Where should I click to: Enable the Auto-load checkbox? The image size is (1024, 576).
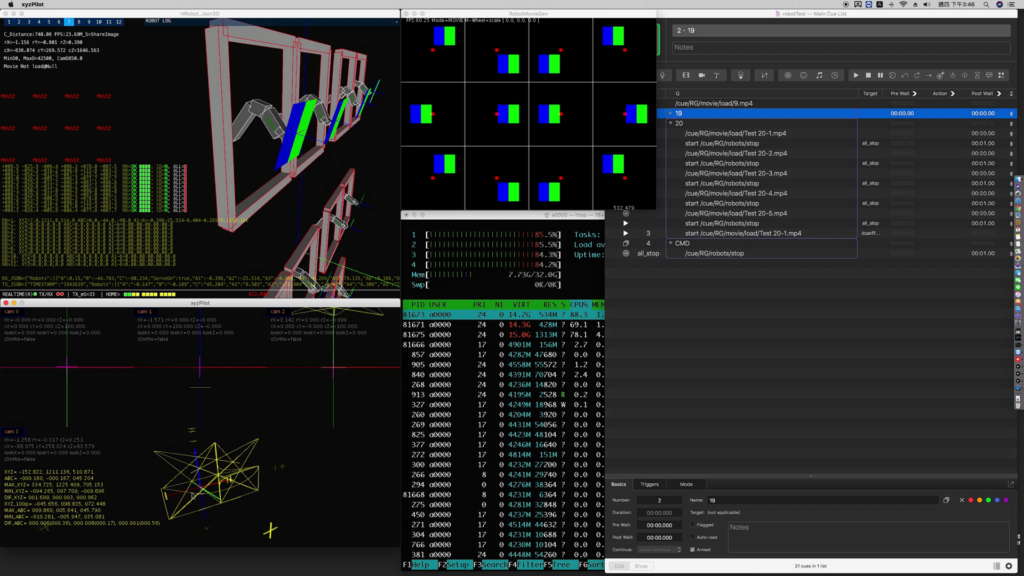tap(692, 537)
